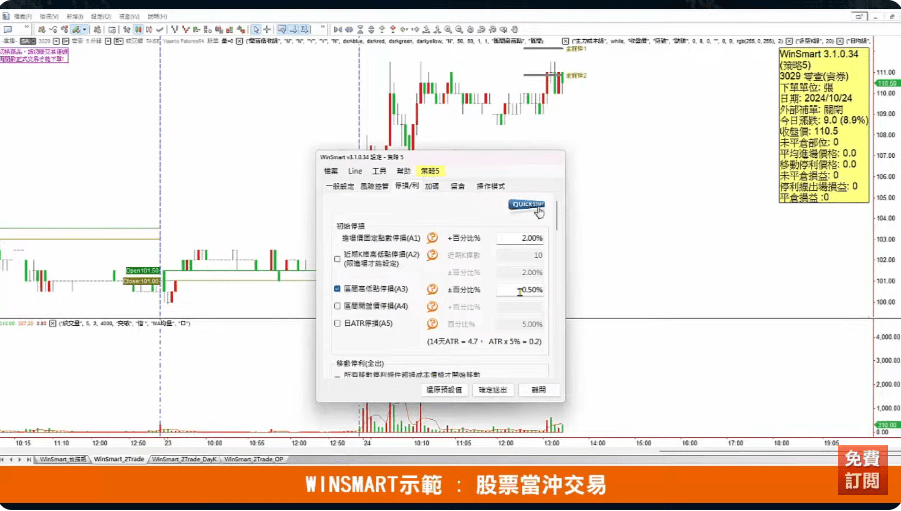The height and width of the screenshot is (511, 901).
Task: Click the 確定送出 confirm button
Action: coord(493,390)
